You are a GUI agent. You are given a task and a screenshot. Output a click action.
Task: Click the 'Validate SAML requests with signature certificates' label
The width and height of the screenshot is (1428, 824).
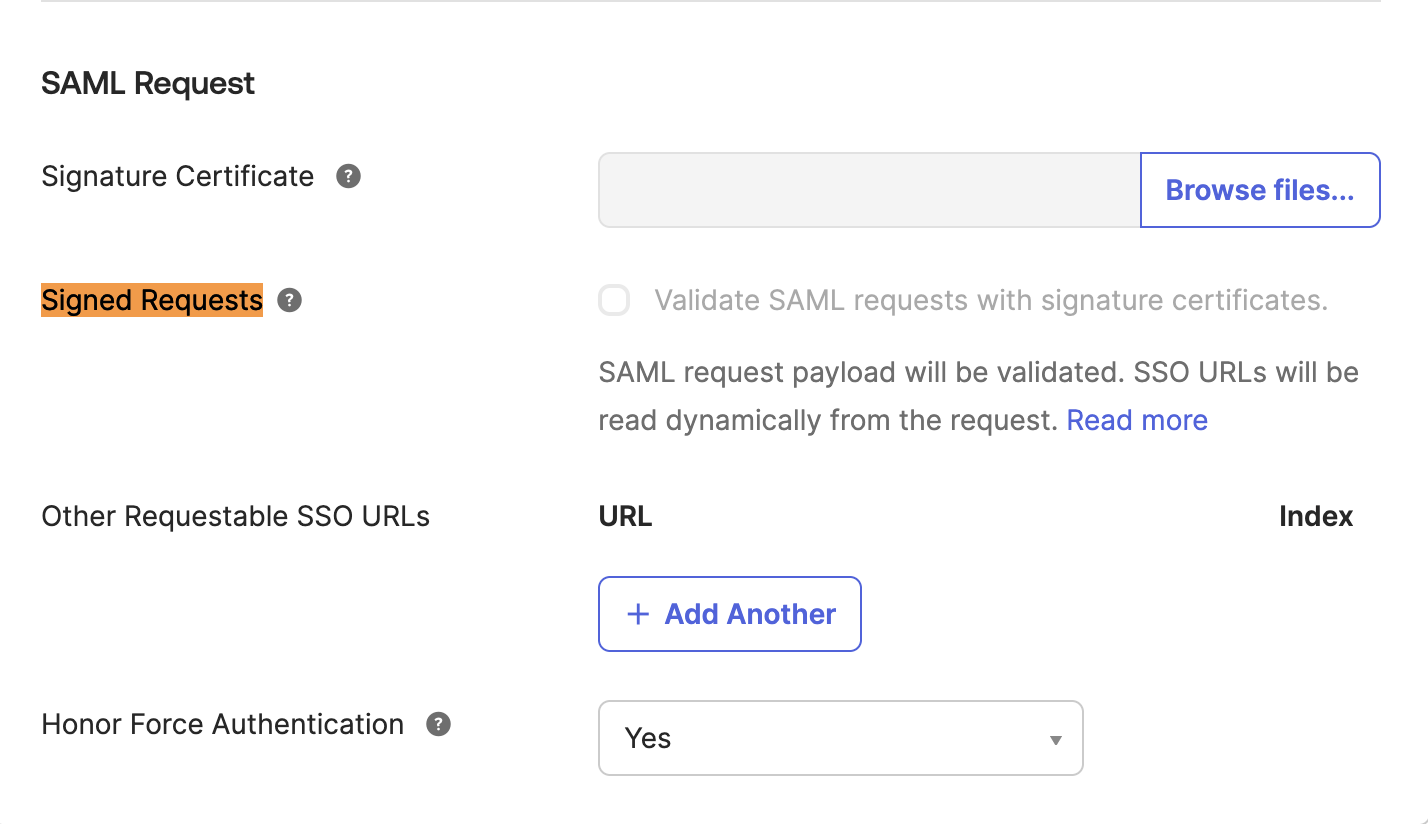pyautogui.click(x=990, y=300)
